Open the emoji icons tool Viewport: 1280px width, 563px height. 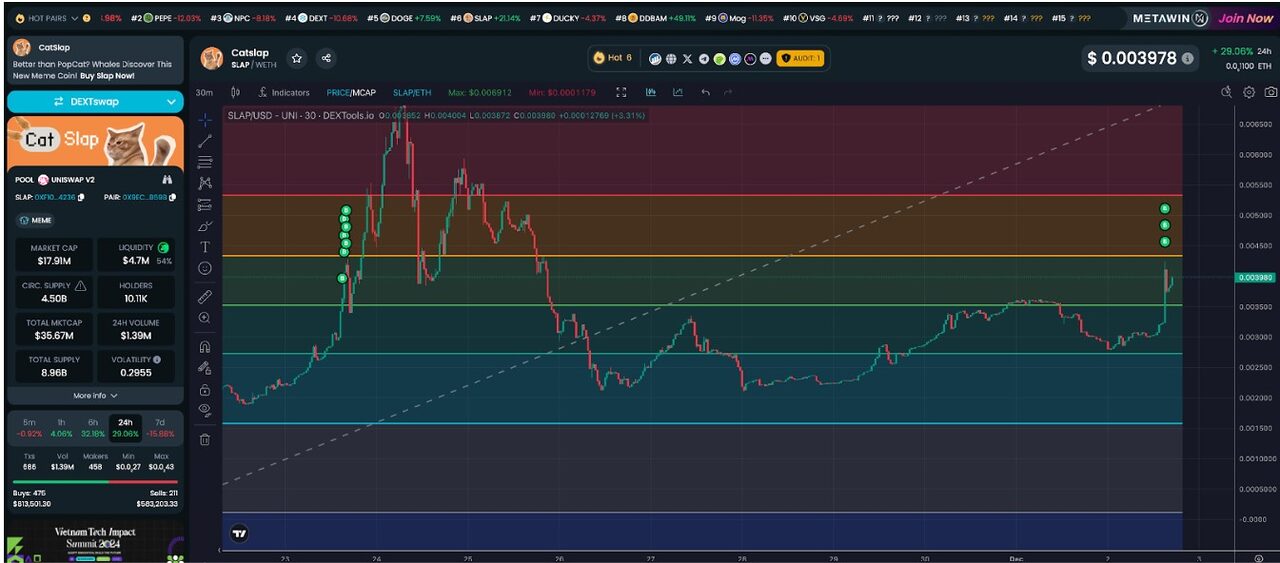pos(205,268)
